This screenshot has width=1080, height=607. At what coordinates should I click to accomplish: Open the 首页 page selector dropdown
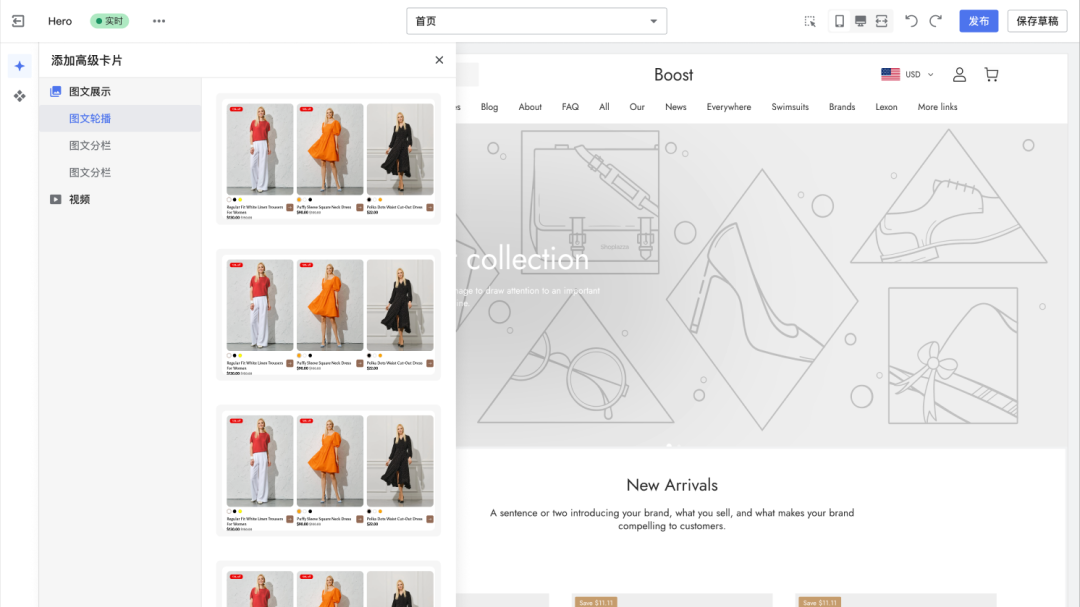[x=536, y=21]
